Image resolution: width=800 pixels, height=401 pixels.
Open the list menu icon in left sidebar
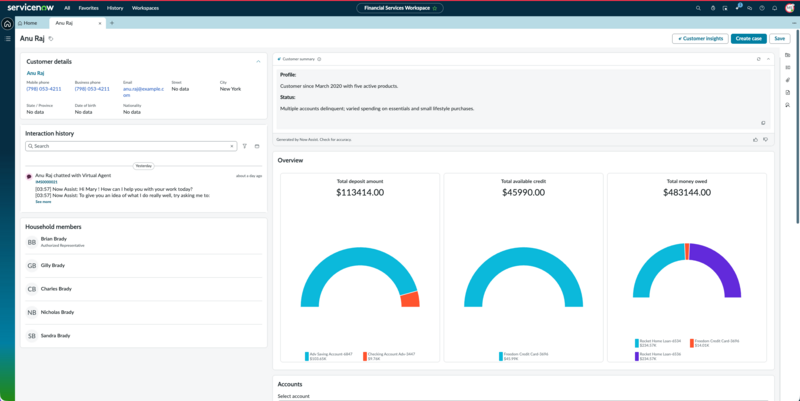tap(8, 39)
